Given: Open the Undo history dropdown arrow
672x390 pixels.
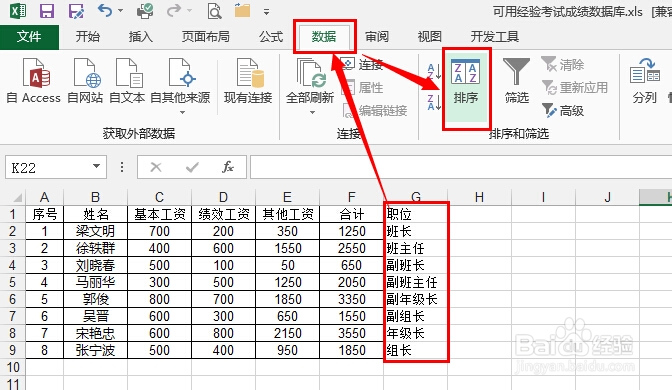Looking at the screenshot, I should 120,10.
